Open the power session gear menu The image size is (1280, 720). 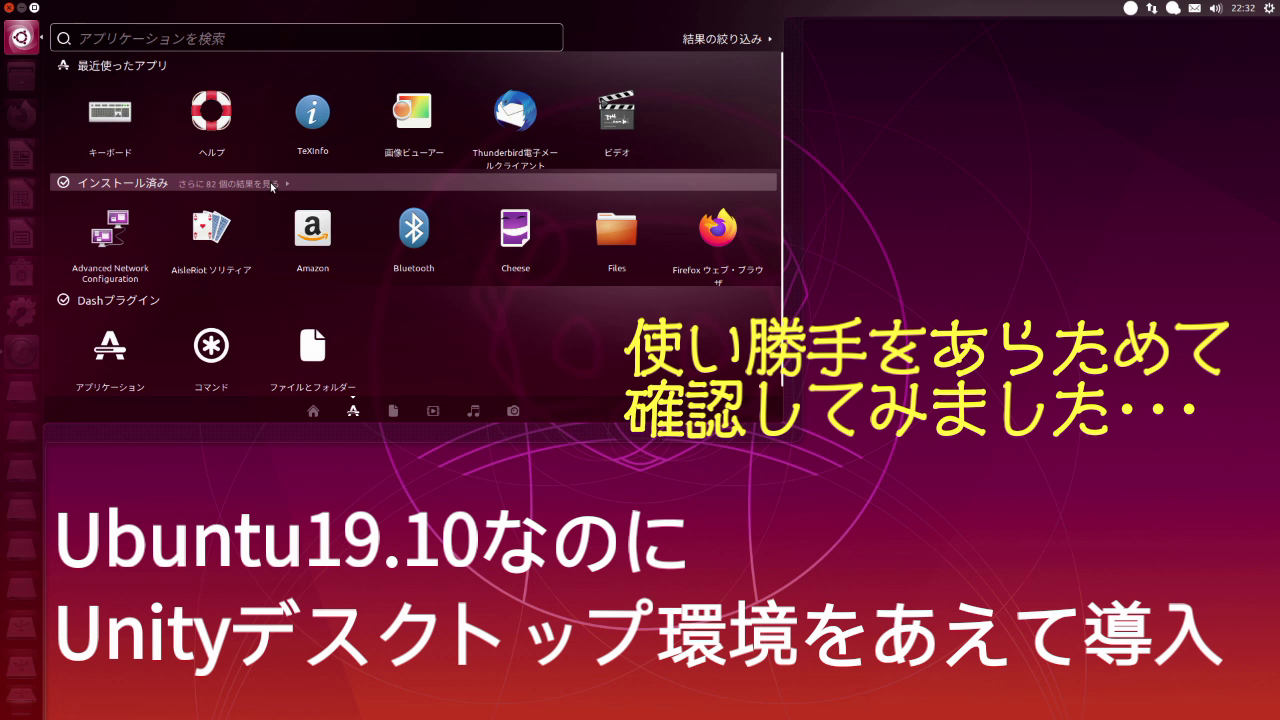(1269, 8)
